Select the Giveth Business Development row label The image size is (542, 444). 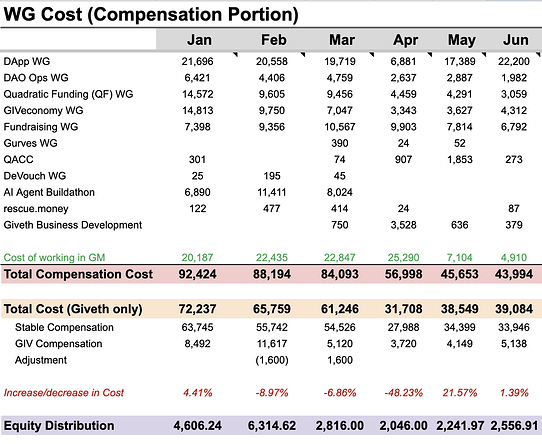73,225
